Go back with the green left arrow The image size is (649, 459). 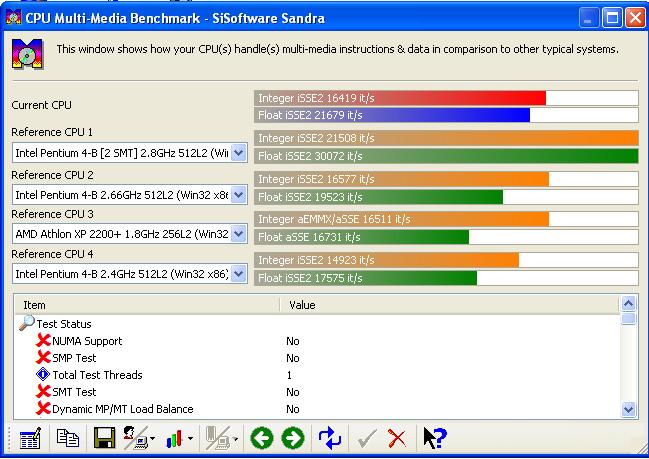pos(262,438)
